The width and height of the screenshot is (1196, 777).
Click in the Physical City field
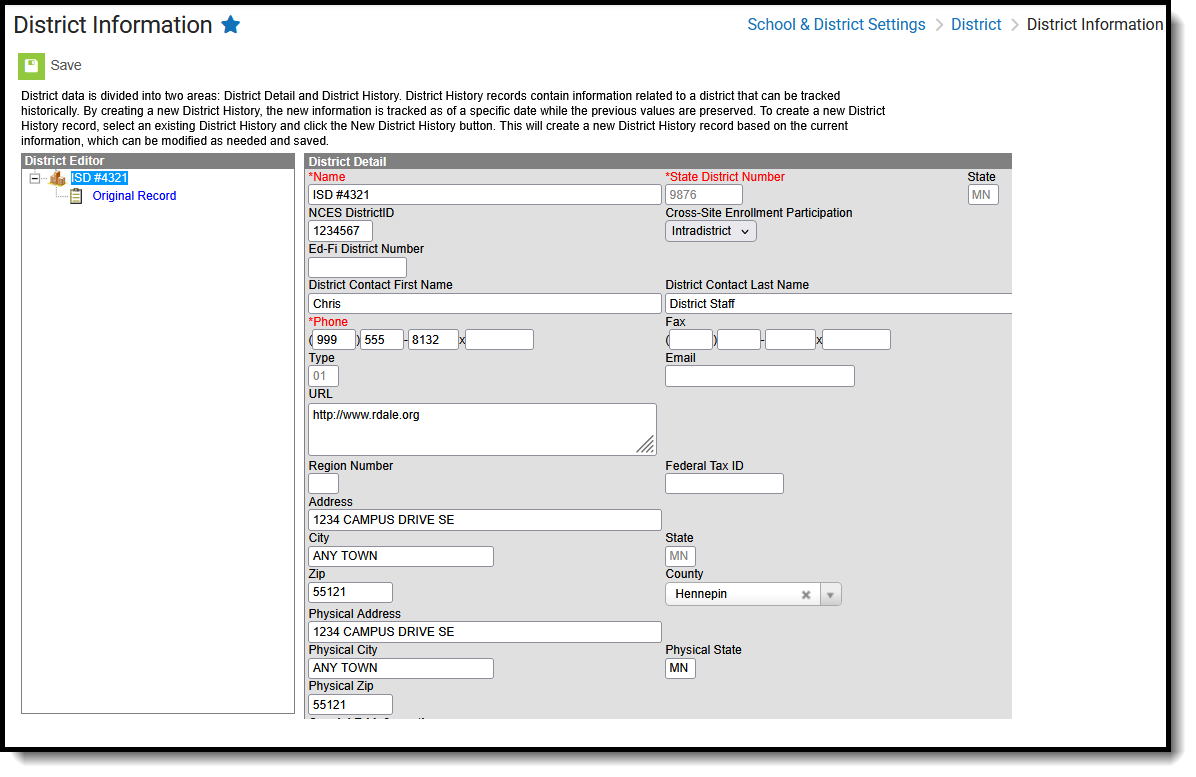pyautogui.click(x=400, y=668)
